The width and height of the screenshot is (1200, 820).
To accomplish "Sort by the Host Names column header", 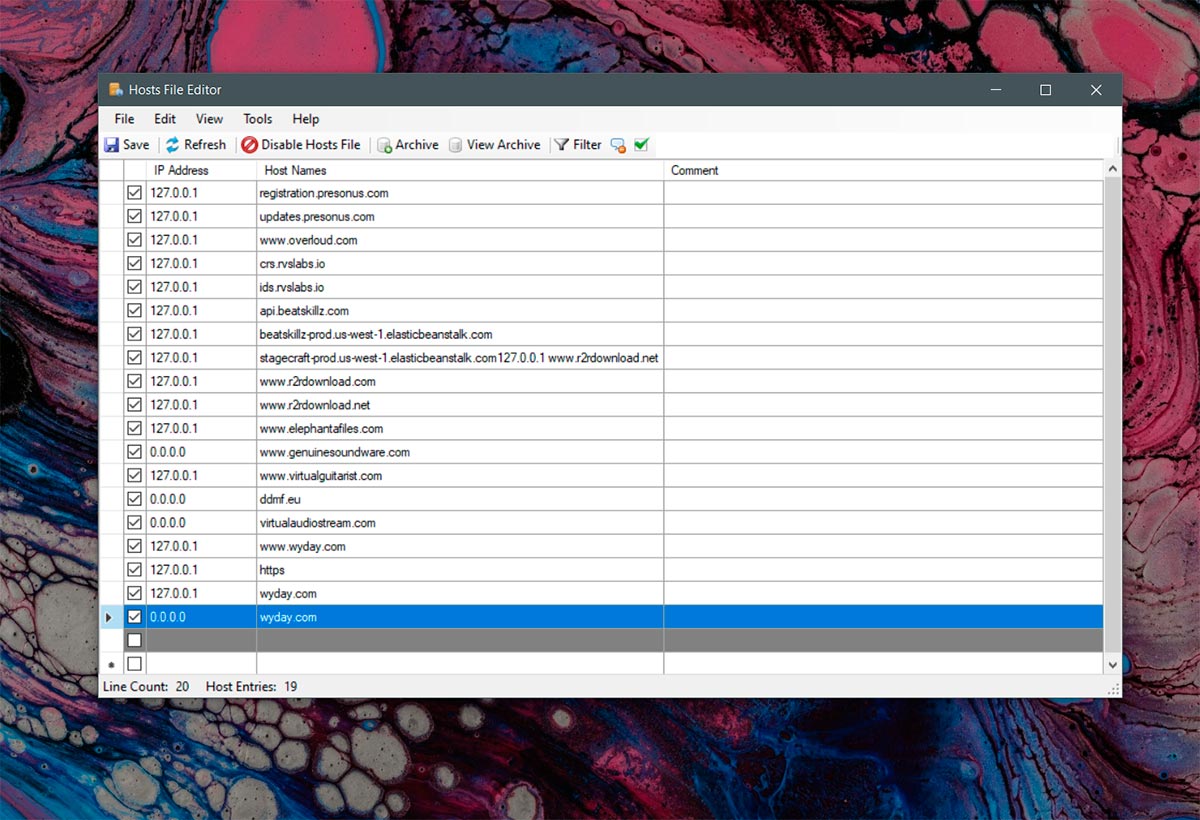I will point(460,170).
